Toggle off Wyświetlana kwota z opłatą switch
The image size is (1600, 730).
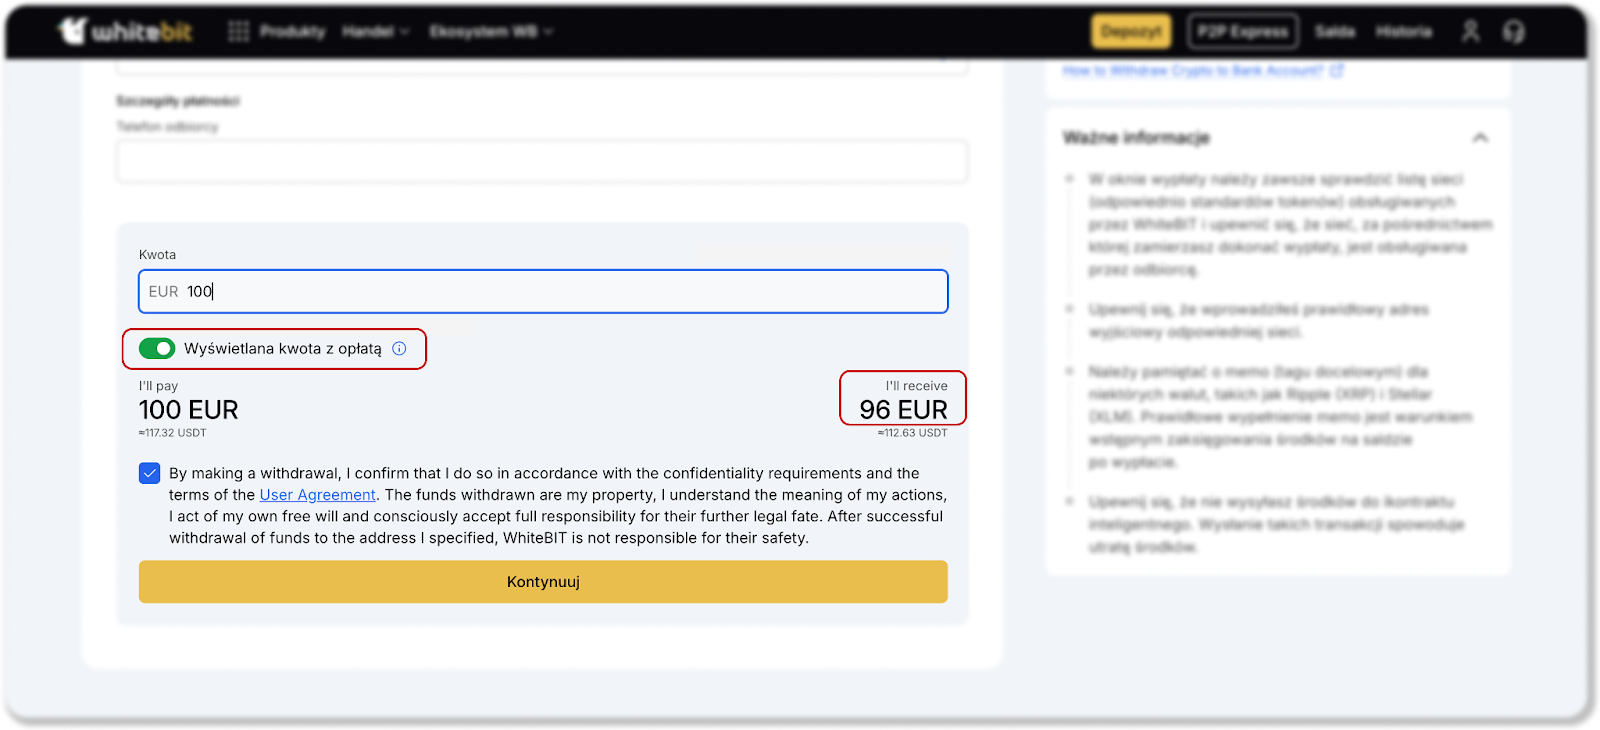pyautogui.click(x=157, y=349)
